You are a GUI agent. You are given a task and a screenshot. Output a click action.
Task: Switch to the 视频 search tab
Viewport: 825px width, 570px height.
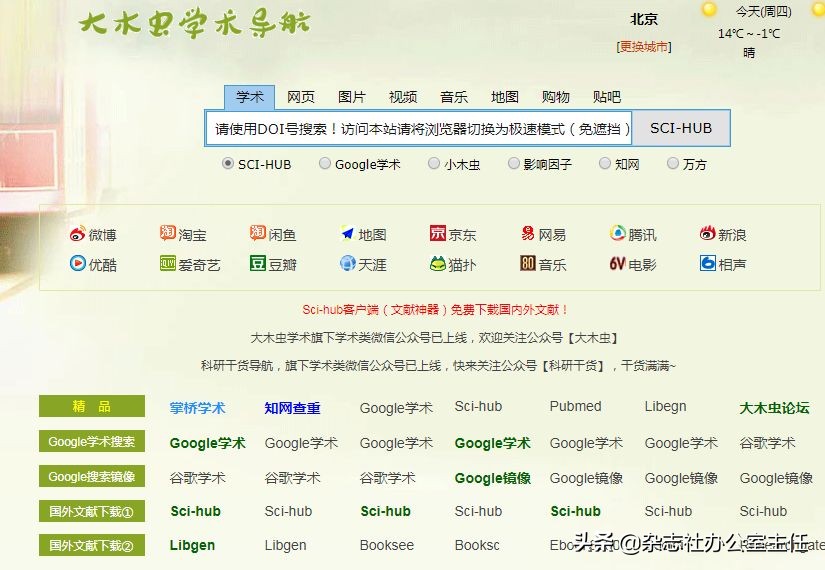point(403,97)
